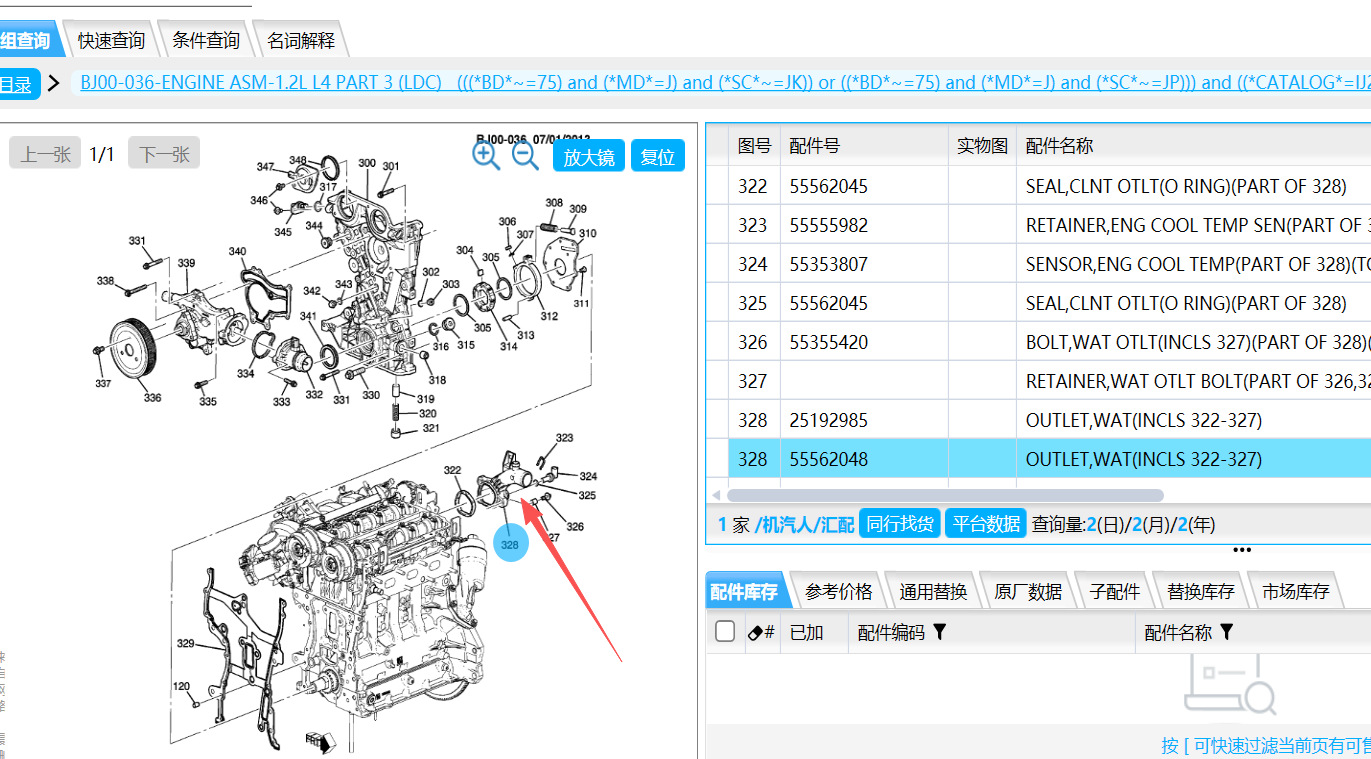Click the highlighted 328 callout bubble in the diagram

(510, 544)
